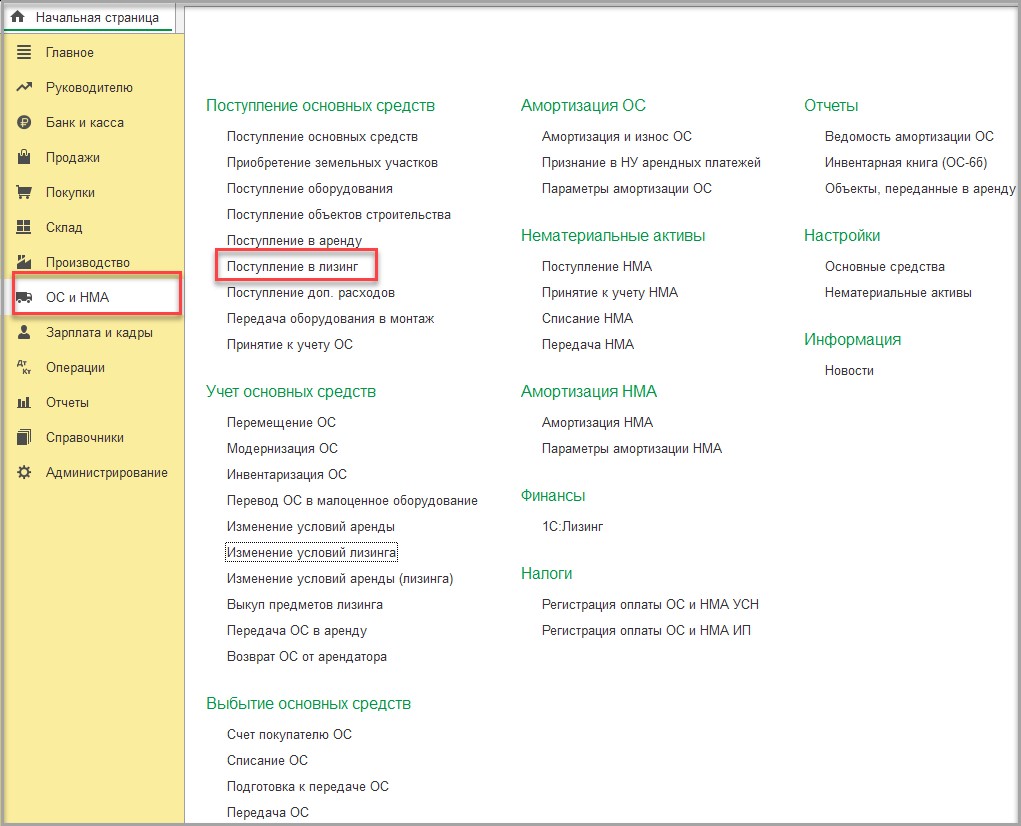Viewport: 1021px width, 826px height.
Task: Open the Склад section
Action: (64, 227)
